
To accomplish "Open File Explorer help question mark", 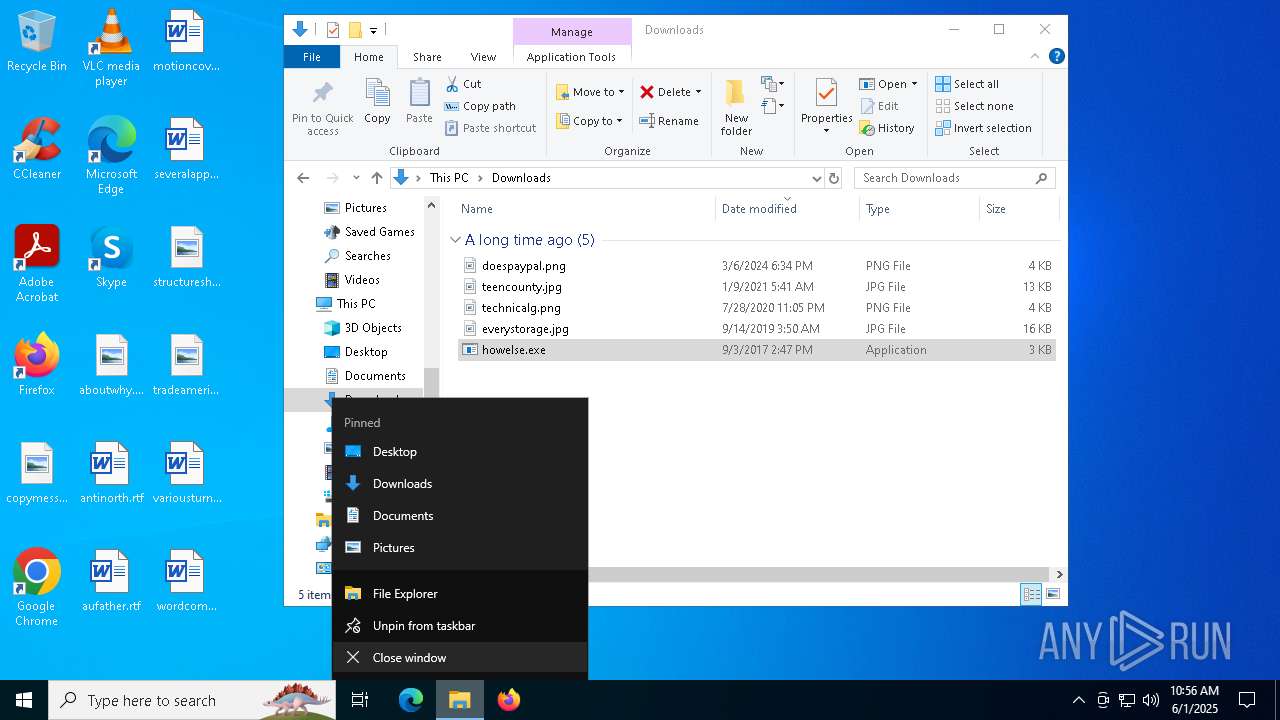I will (1056, 56).
